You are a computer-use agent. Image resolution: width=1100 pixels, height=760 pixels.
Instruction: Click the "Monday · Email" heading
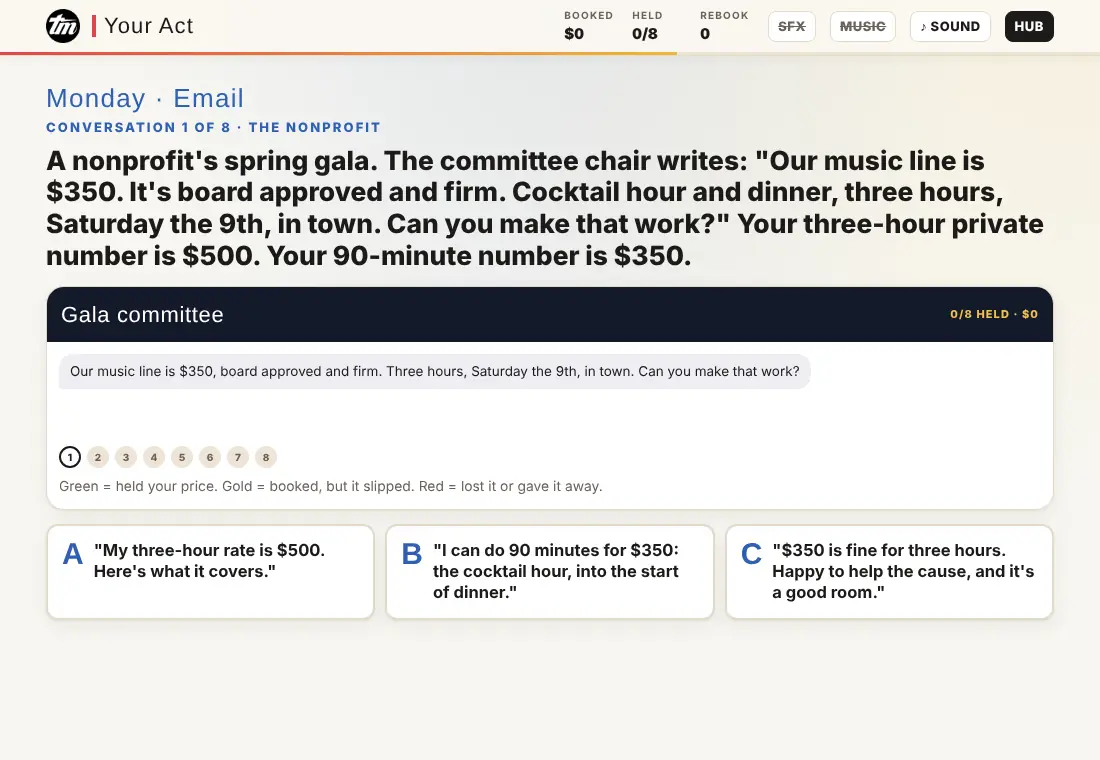coord(145,98)
